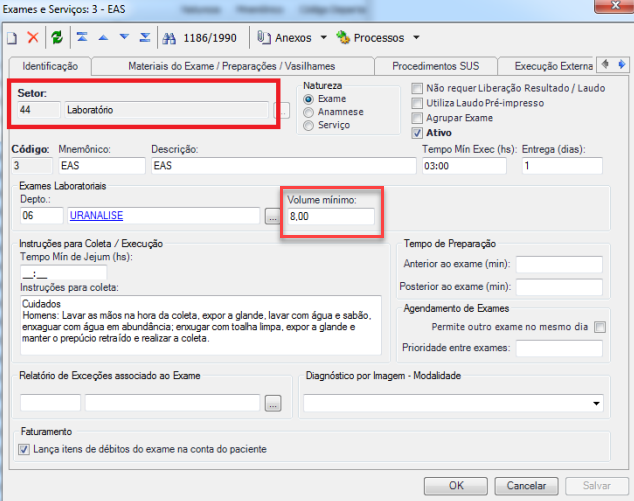Image resolution: width=634 pixels, height=501 pixels.
Task: Follow the URANALISE department link
Action: (96, 216)
